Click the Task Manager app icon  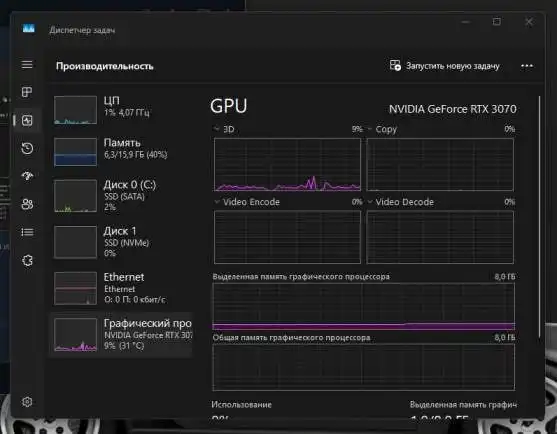(29, 28)
